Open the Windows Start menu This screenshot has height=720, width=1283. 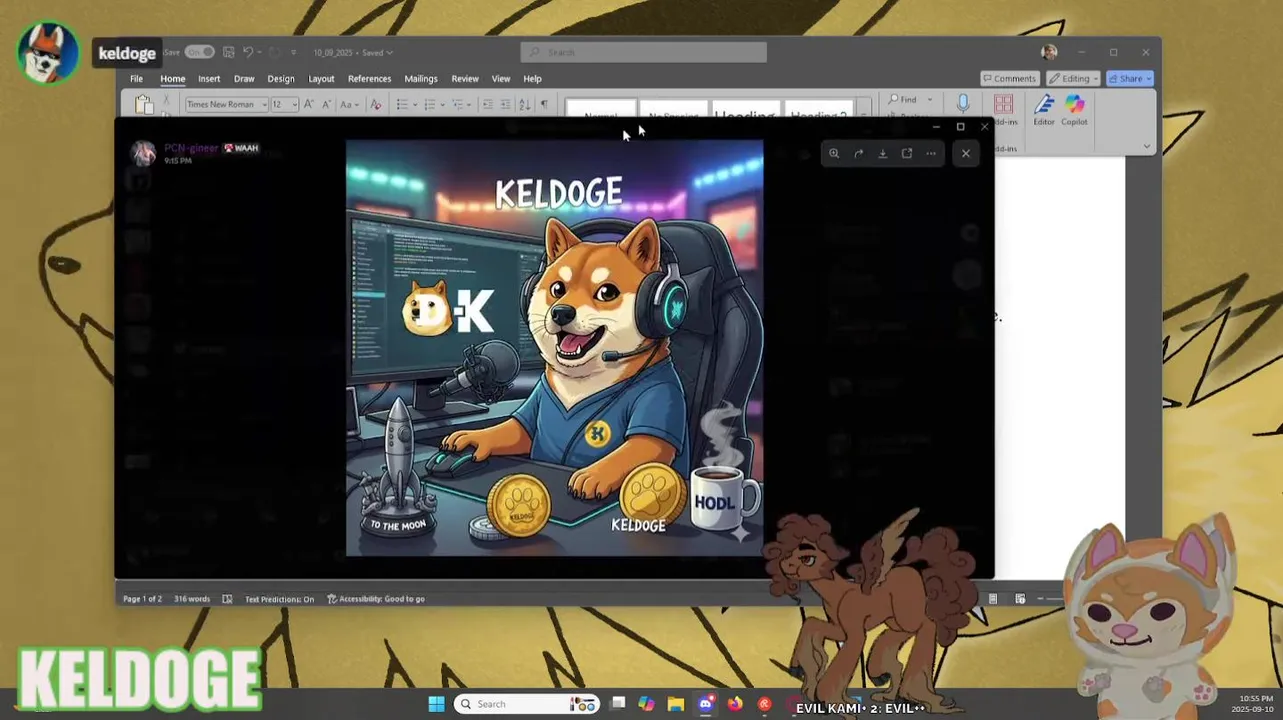point(436,704)
